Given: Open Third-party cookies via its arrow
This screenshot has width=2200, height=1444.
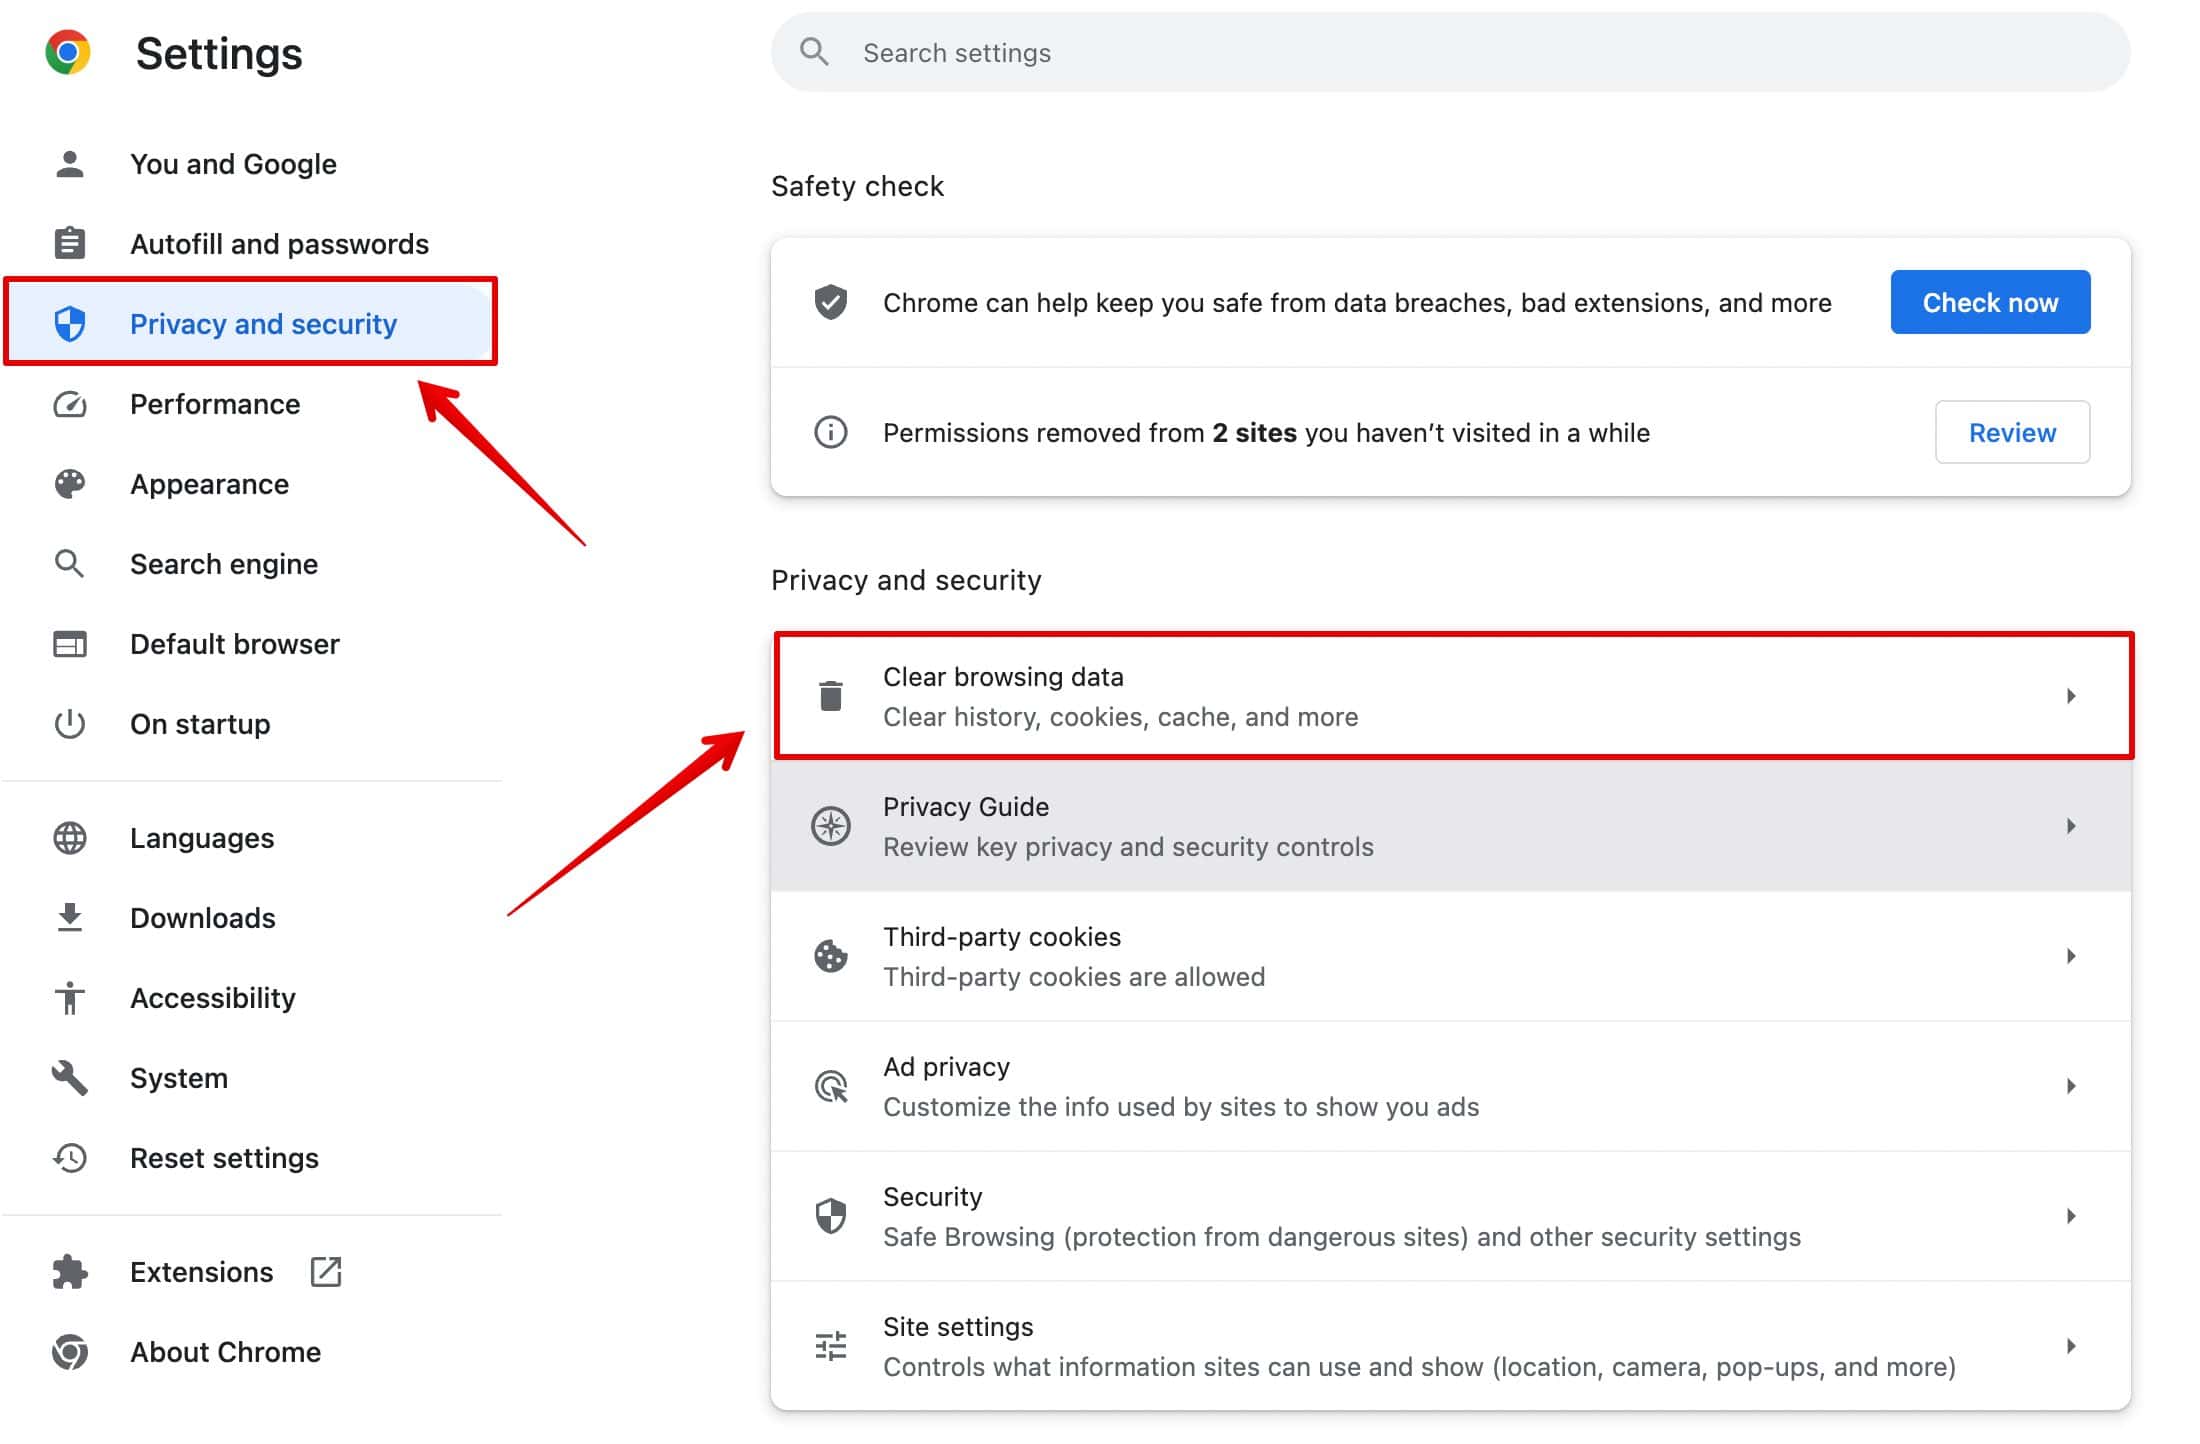Looking at the screenshot, I should pyautogui.click(x=2071, y=956).
